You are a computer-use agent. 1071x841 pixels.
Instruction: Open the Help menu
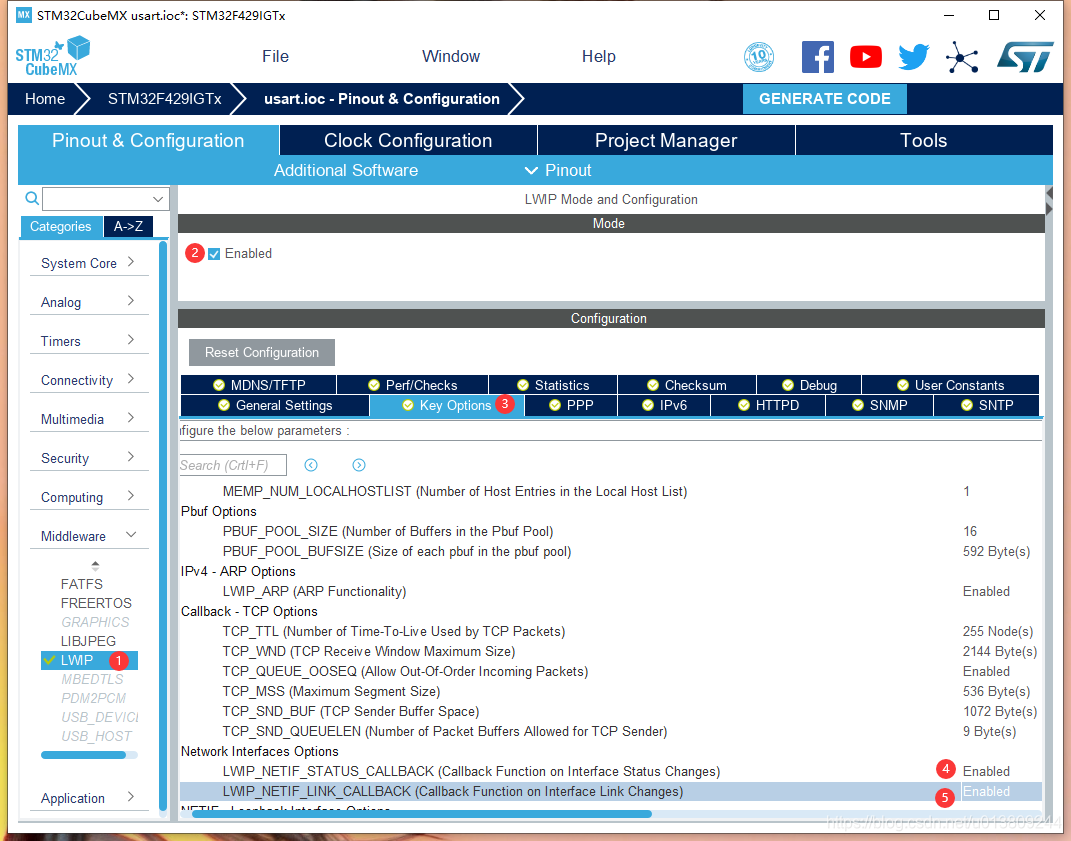coord(598,56)
